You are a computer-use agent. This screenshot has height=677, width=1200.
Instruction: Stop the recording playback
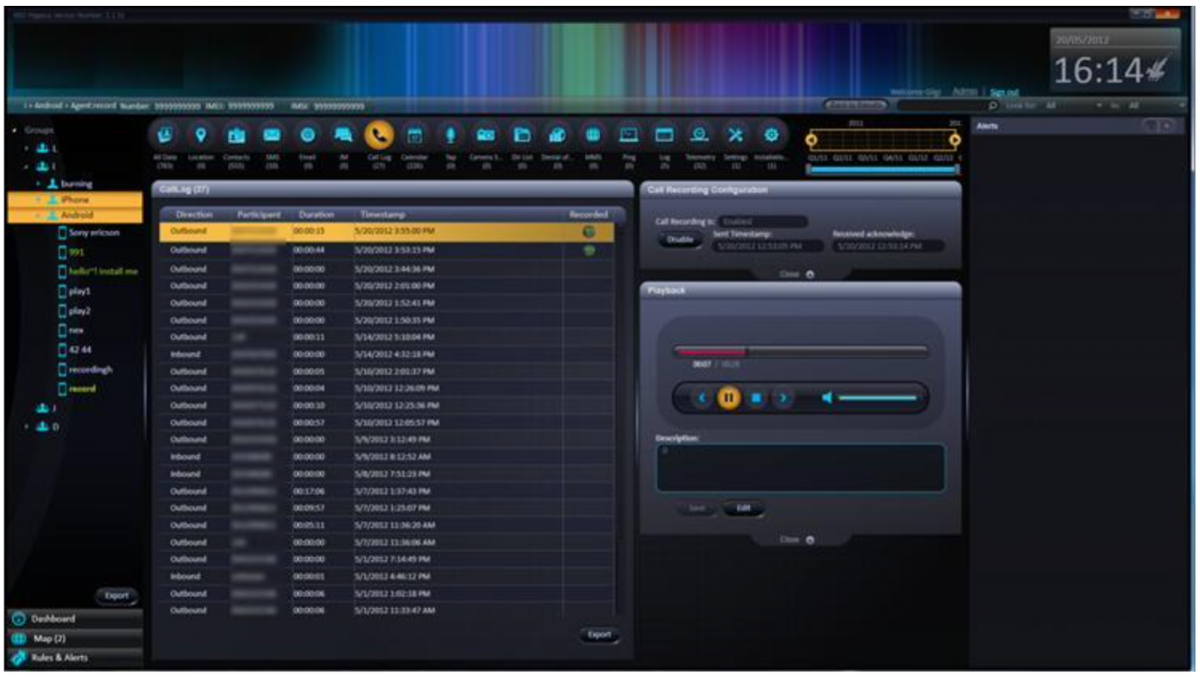coord(756,398)
